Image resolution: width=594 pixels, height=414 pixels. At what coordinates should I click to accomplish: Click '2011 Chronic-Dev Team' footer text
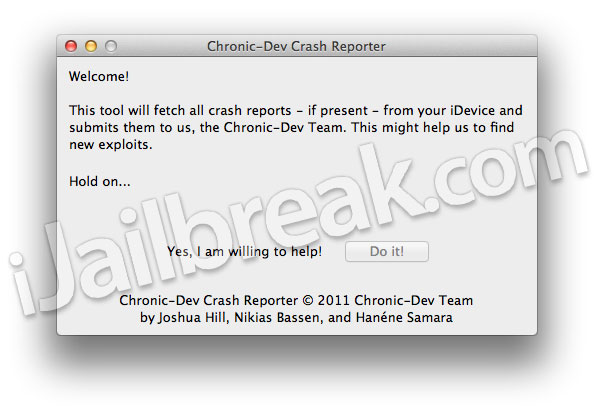coord(395,300)
